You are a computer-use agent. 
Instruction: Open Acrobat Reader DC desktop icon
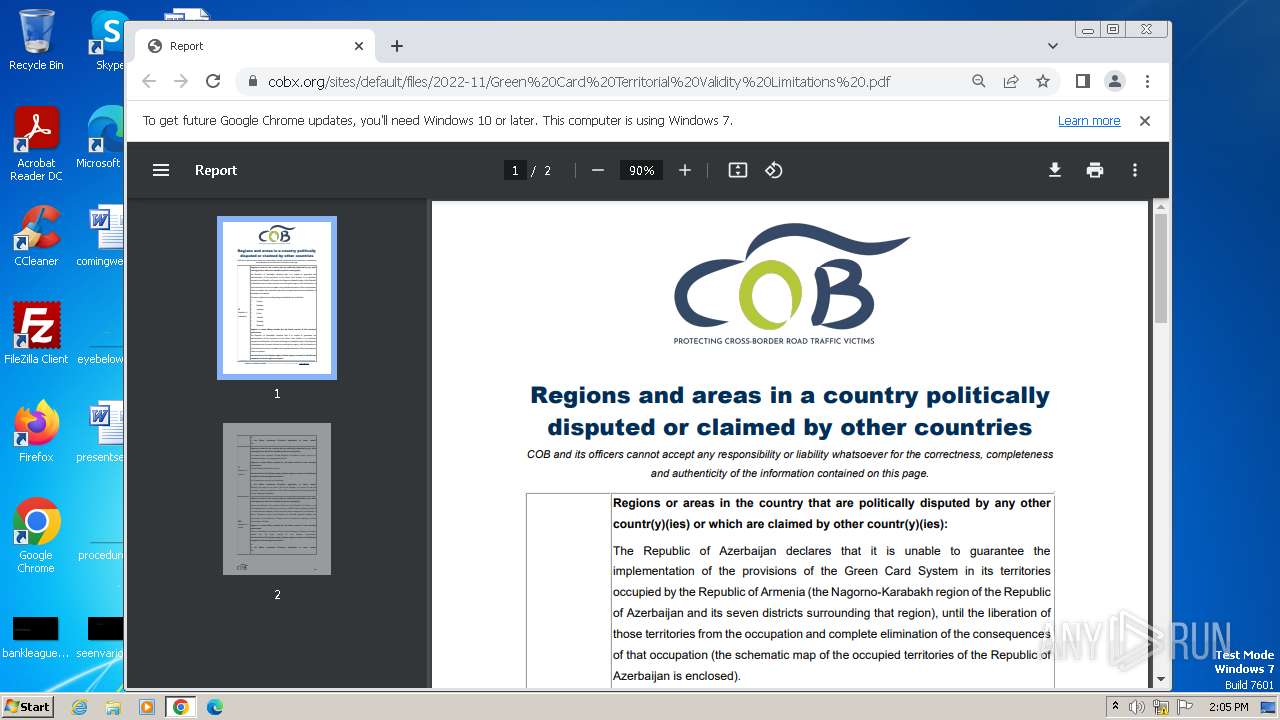tap(36, 145)
